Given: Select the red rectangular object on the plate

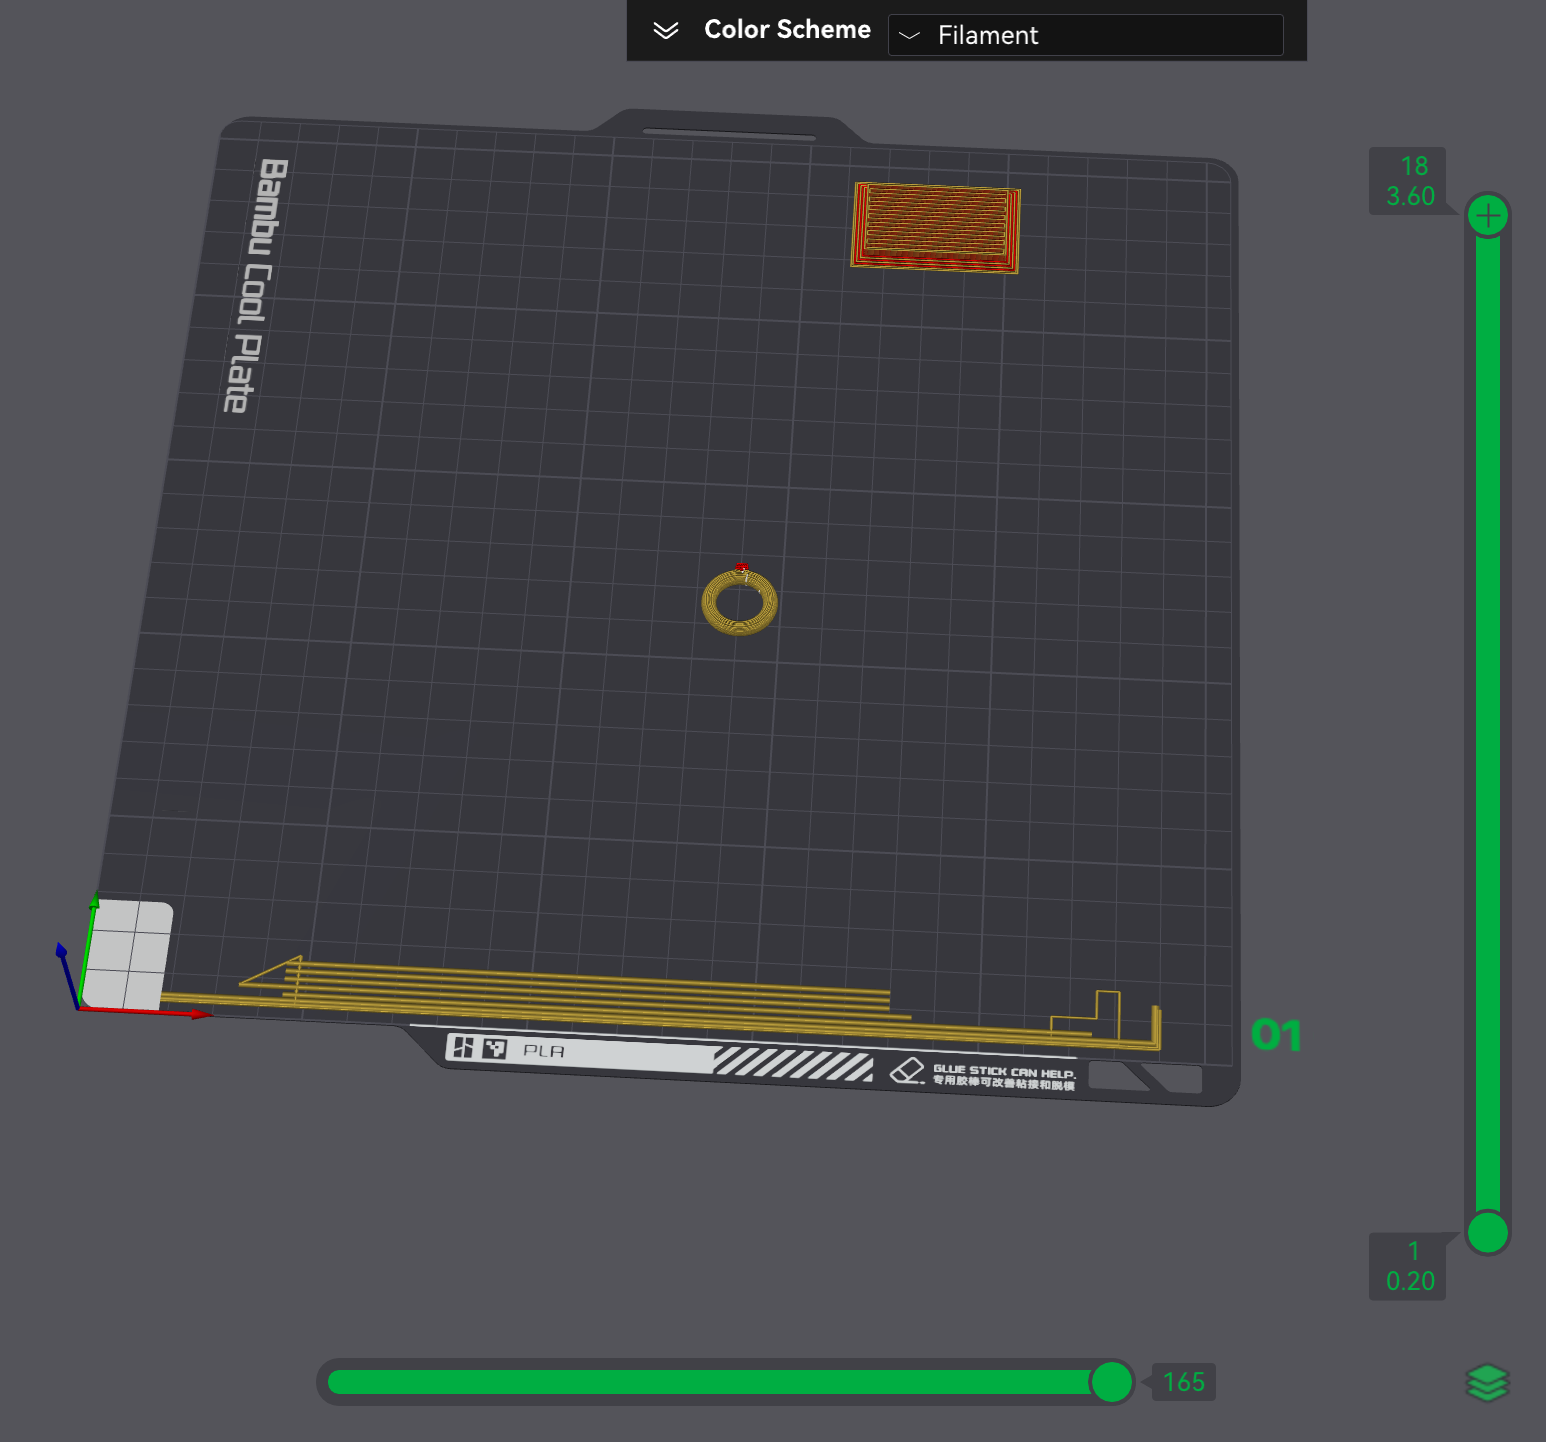Looking at the screenshot, I should point(935,227).
